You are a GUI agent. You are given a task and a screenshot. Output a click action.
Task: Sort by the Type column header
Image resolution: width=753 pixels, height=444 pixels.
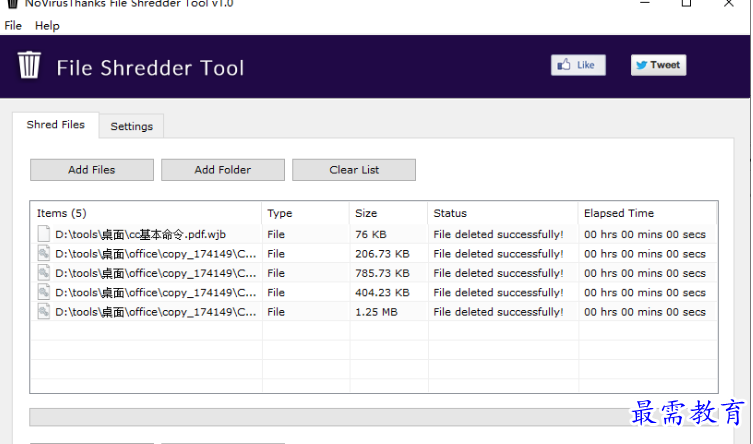pyautogui.click(x=305, y=213)
